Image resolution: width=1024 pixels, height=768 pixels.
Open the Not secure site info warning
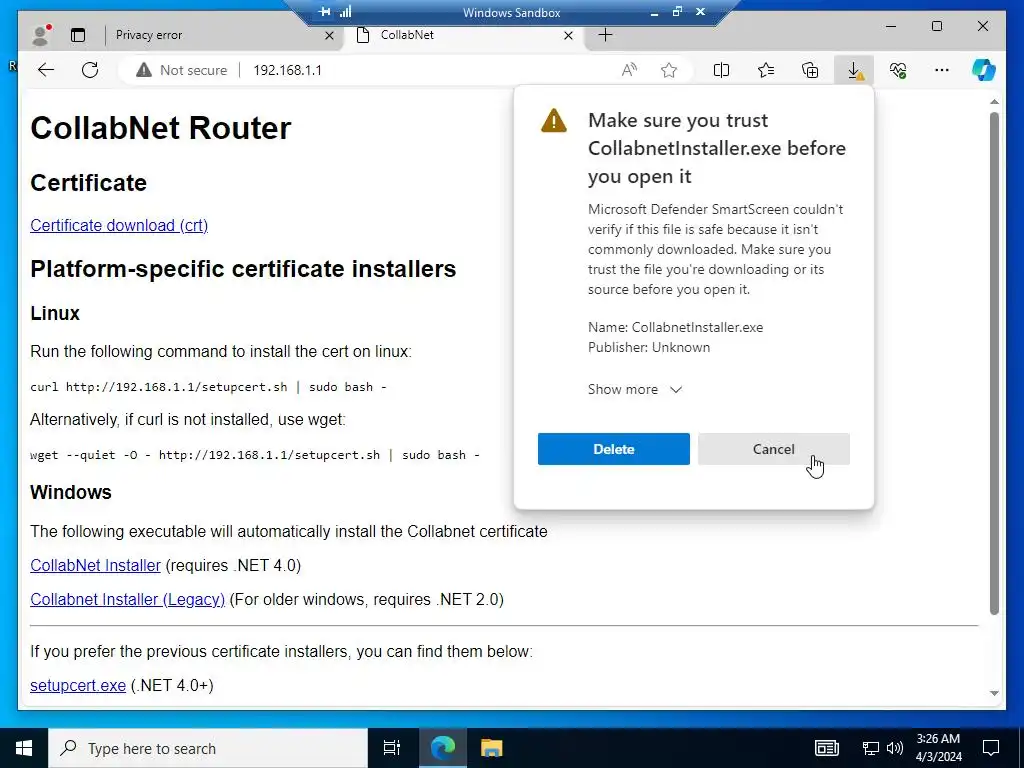tap(182, 70)
